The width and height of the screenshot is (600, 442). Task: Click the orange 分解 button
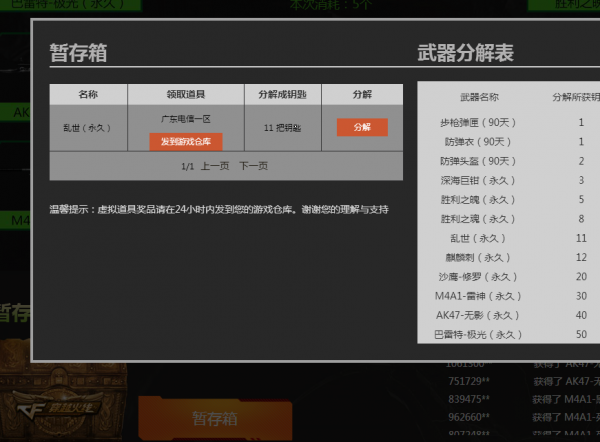362,127
